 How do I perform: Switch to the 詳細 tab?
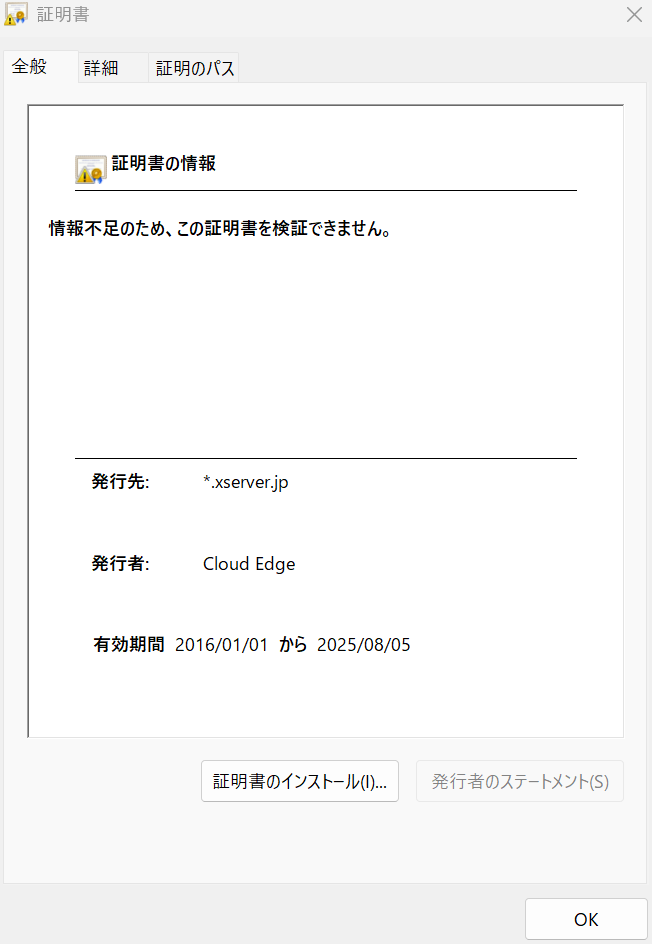pyautogui.click(x=113, y=67)
